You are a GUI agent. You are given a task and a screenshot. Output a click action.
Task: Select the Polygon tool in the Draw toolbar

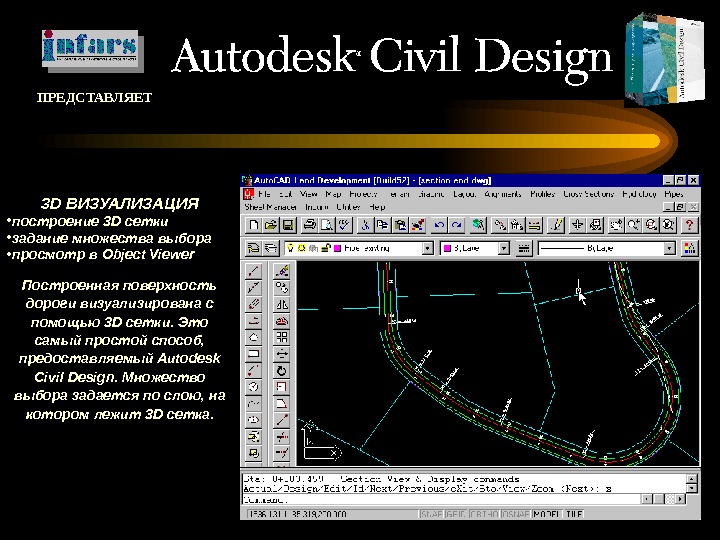click(254, 338)
